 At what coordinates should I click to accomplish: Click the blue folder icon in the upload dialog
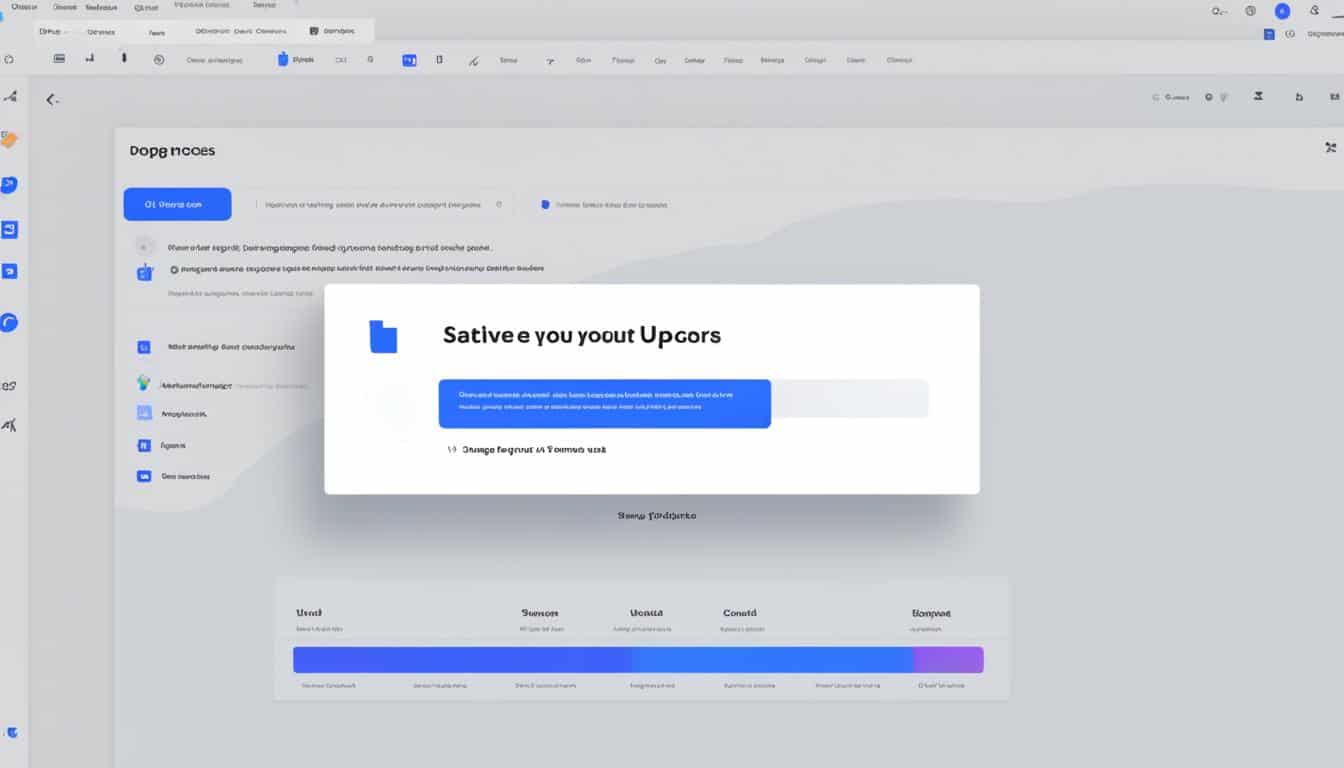(x=385, y=337)
